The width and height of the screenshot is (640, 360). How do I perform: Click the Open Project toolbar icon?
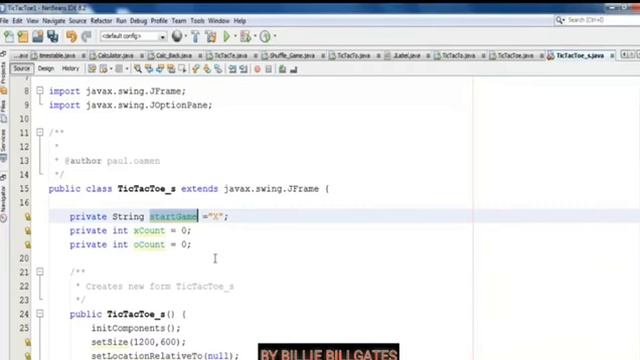(38, 37)
